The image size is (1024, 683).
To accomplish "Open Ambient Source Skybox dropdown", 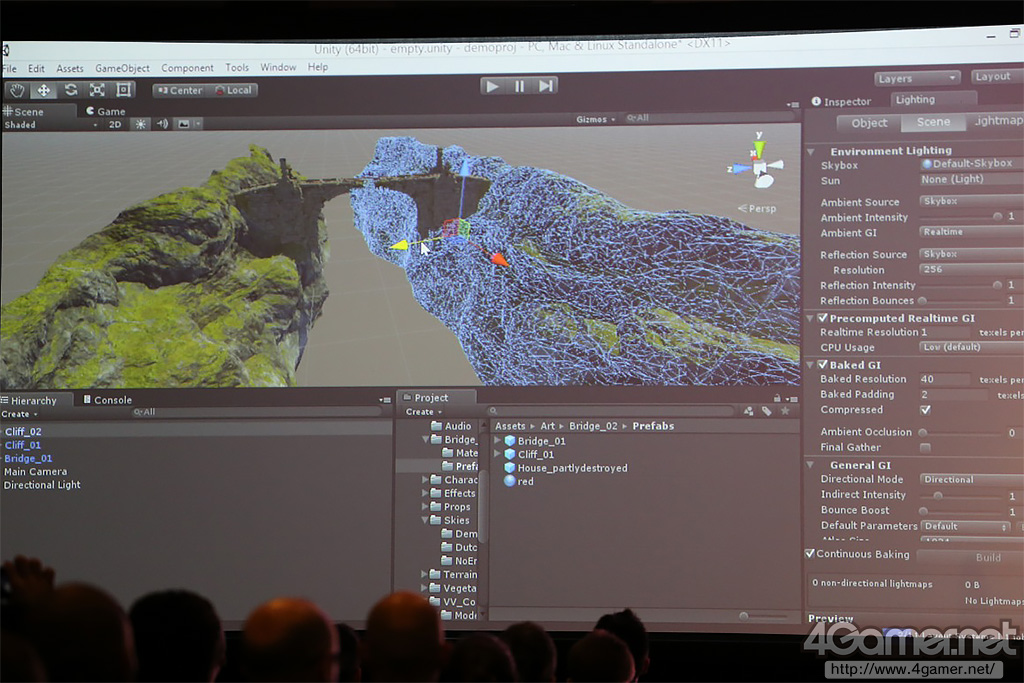I will pyautogui.click(x=971, y=201).
